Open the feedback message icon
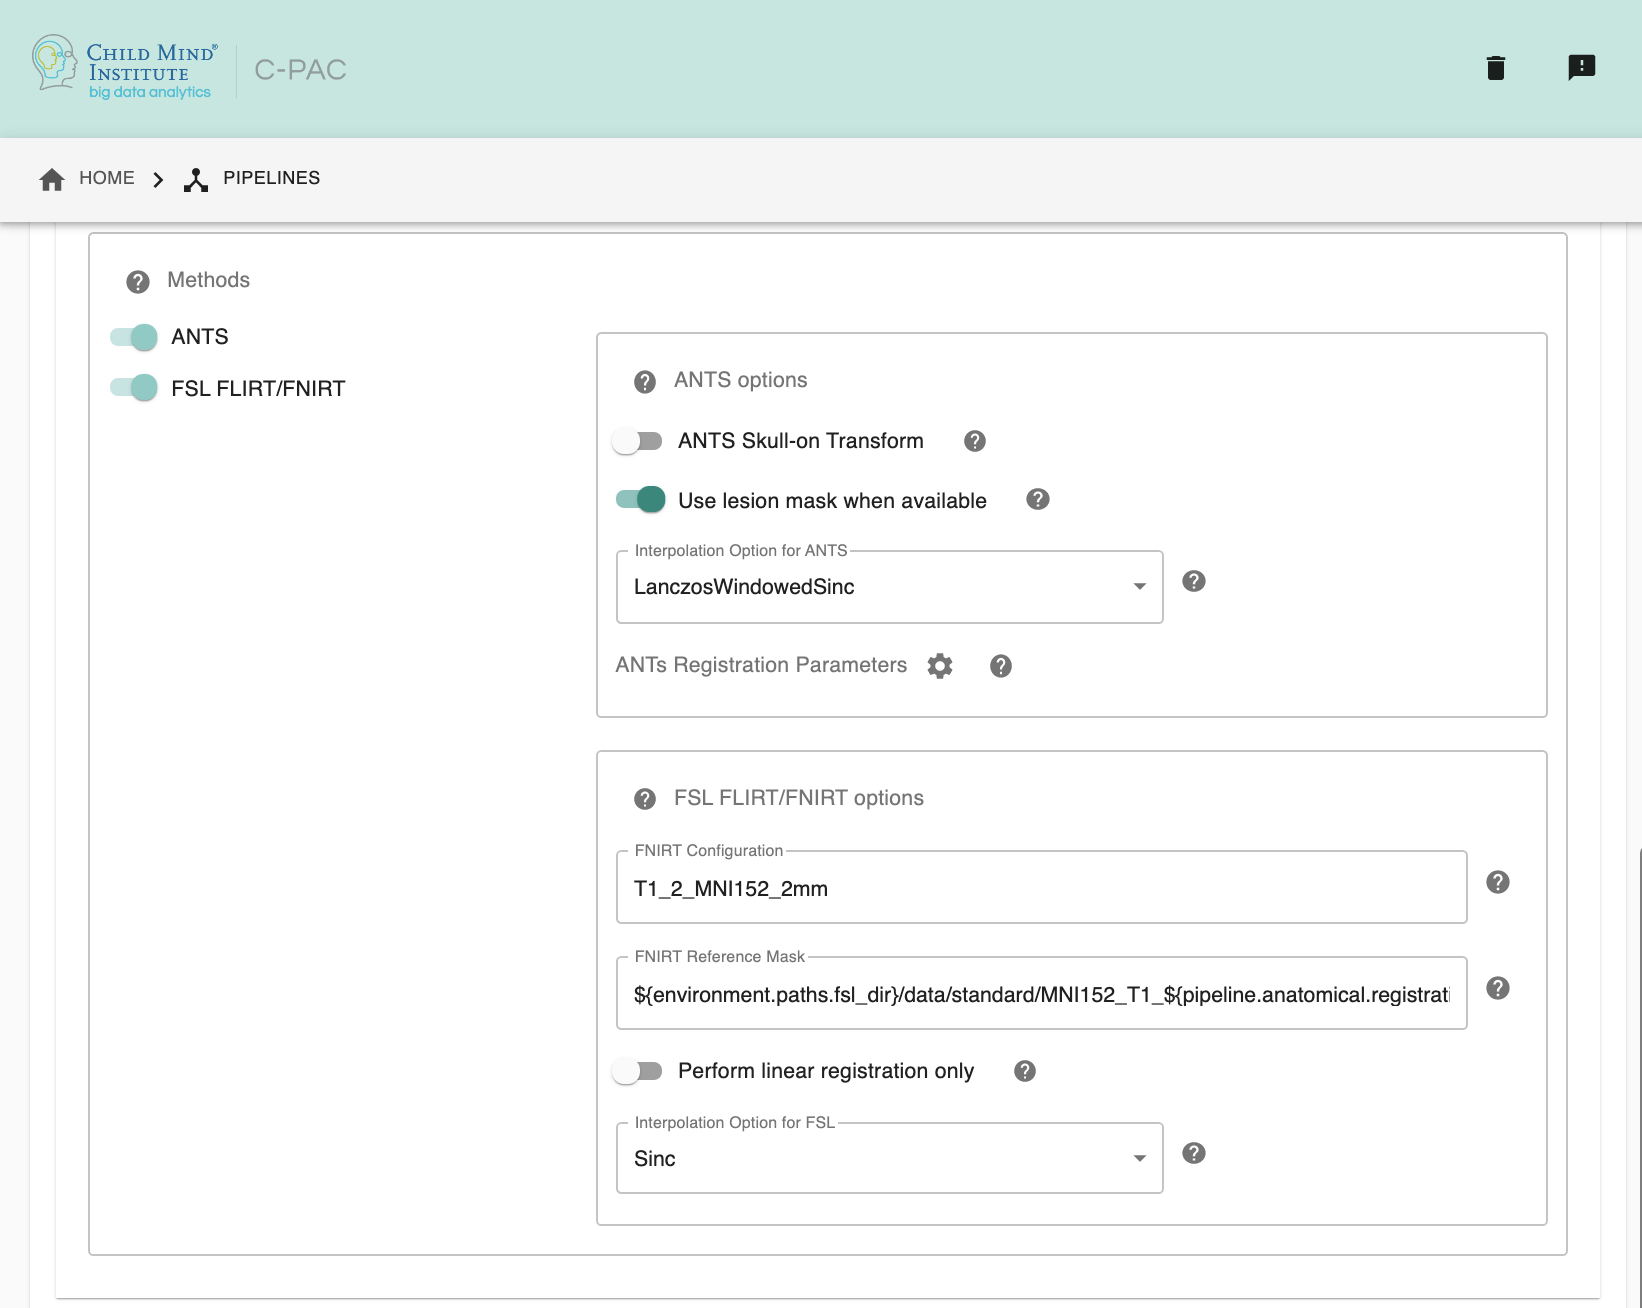 point(1581,68)
